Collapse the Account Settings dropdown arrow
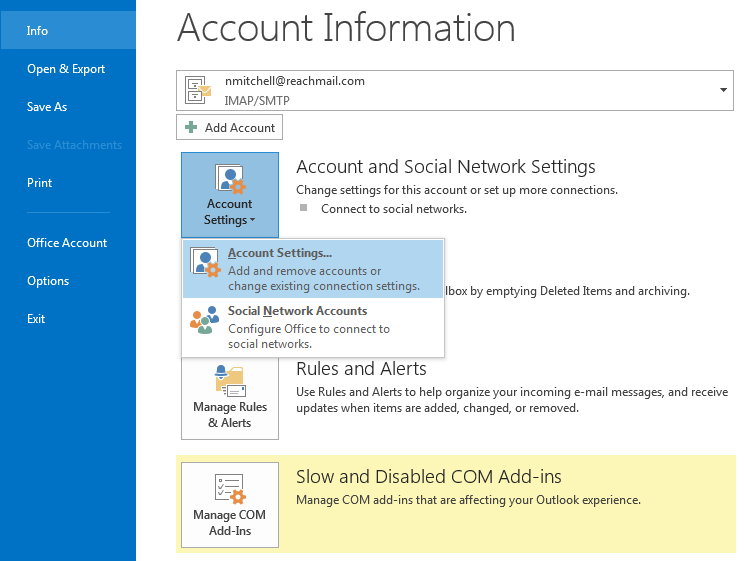The image size is (745, 561). click(252, 219)
